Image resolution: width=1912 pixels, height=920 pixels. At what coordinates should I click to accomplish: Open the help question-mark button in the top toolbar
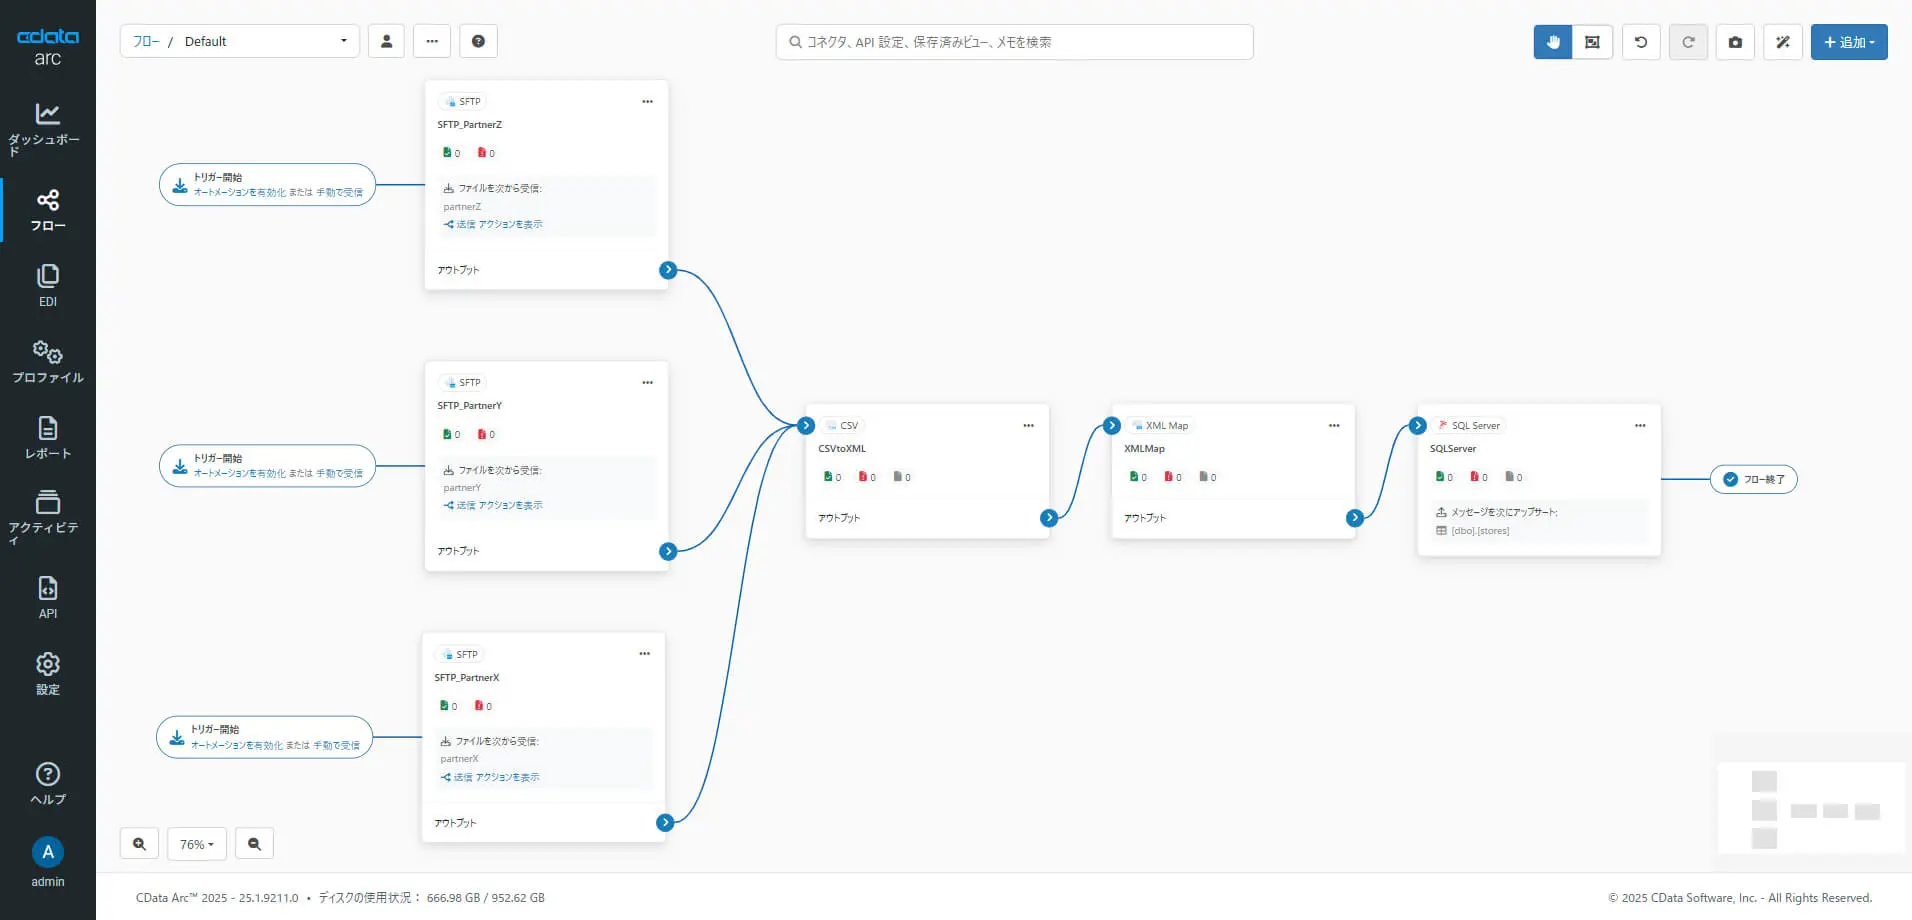click(478, 41)
